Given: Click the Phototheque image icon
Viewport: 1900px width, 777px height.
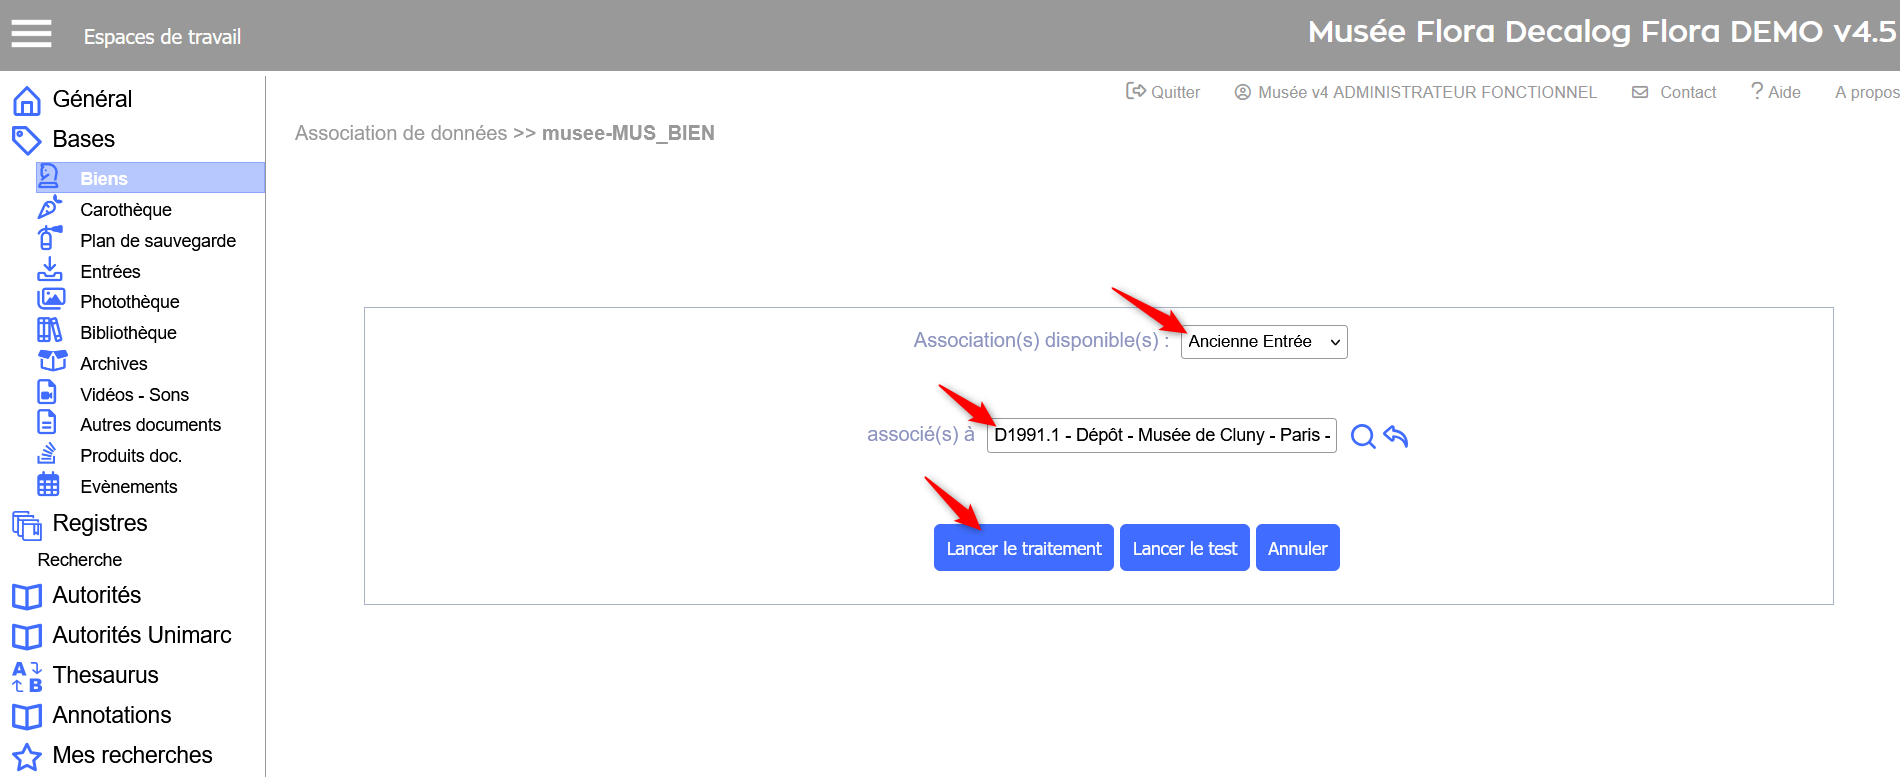Looking at the screenshot, I should point(50,300).
